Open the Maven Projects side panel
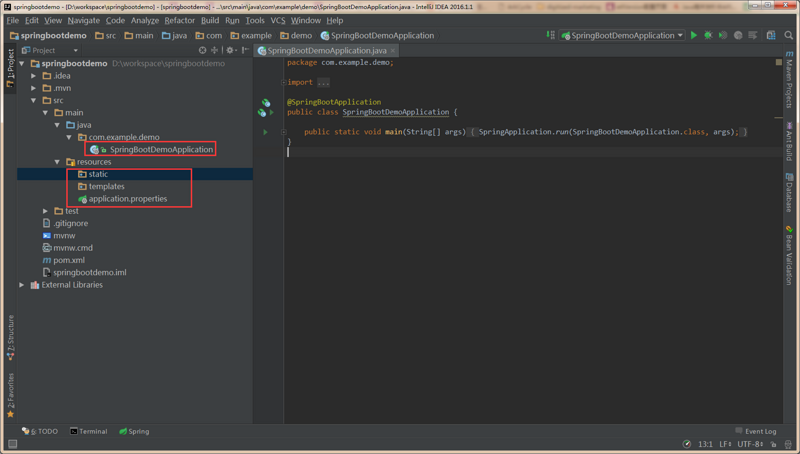 pos(789,80)
